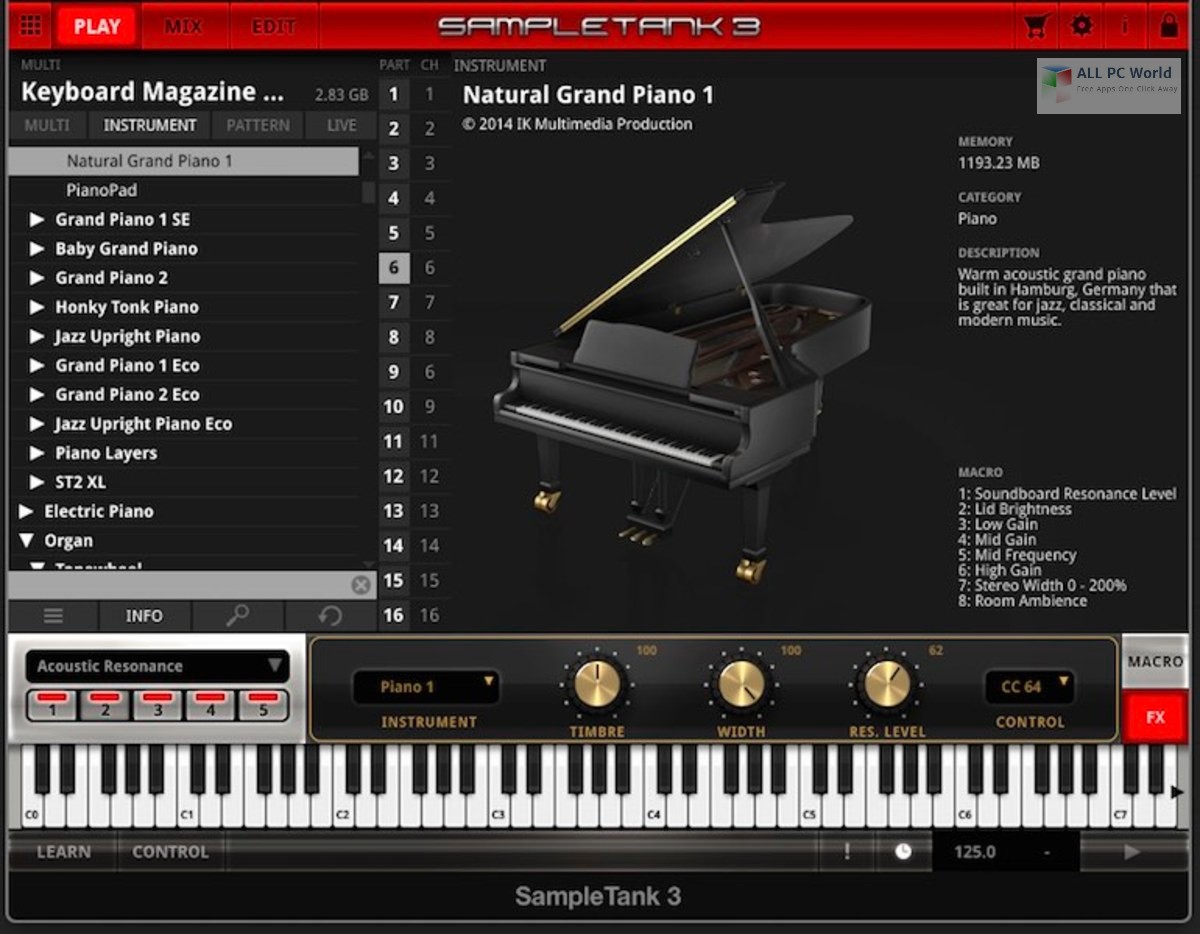
Task: Open the list menu hamburger icon below browser
Action: 53,616
